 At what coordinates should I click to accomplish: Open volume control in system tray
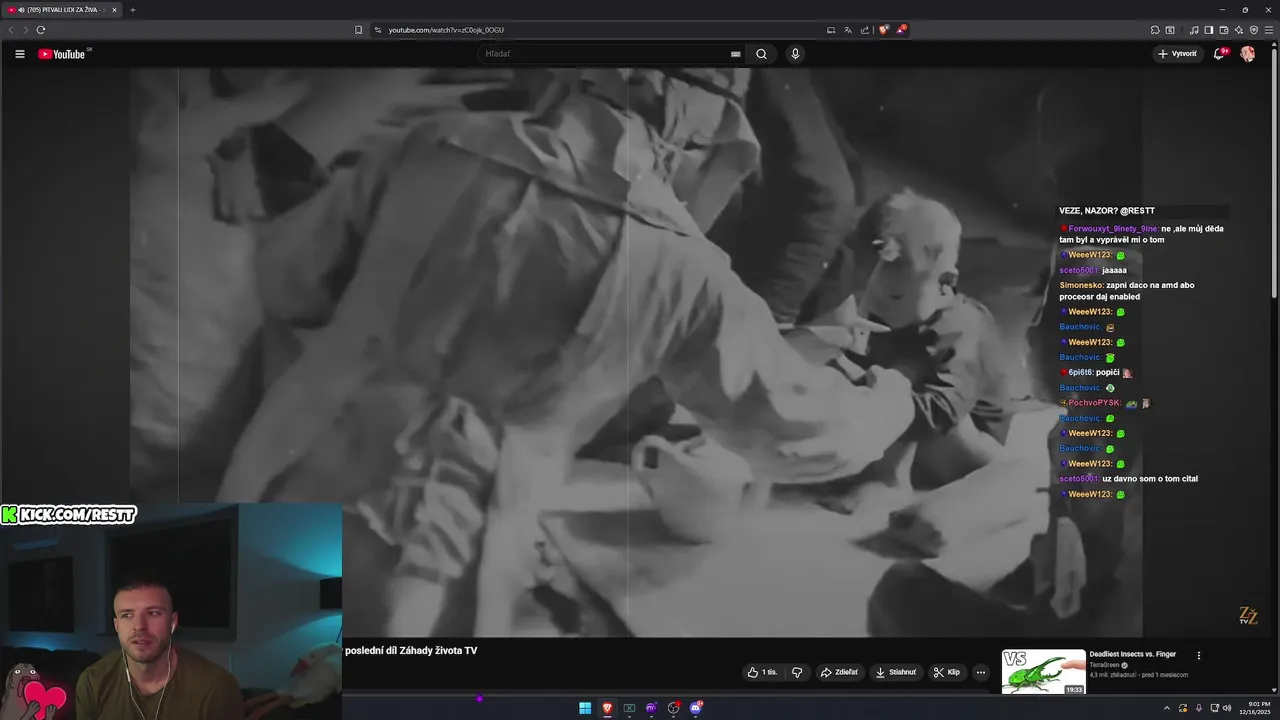(x=1227, y=708)
